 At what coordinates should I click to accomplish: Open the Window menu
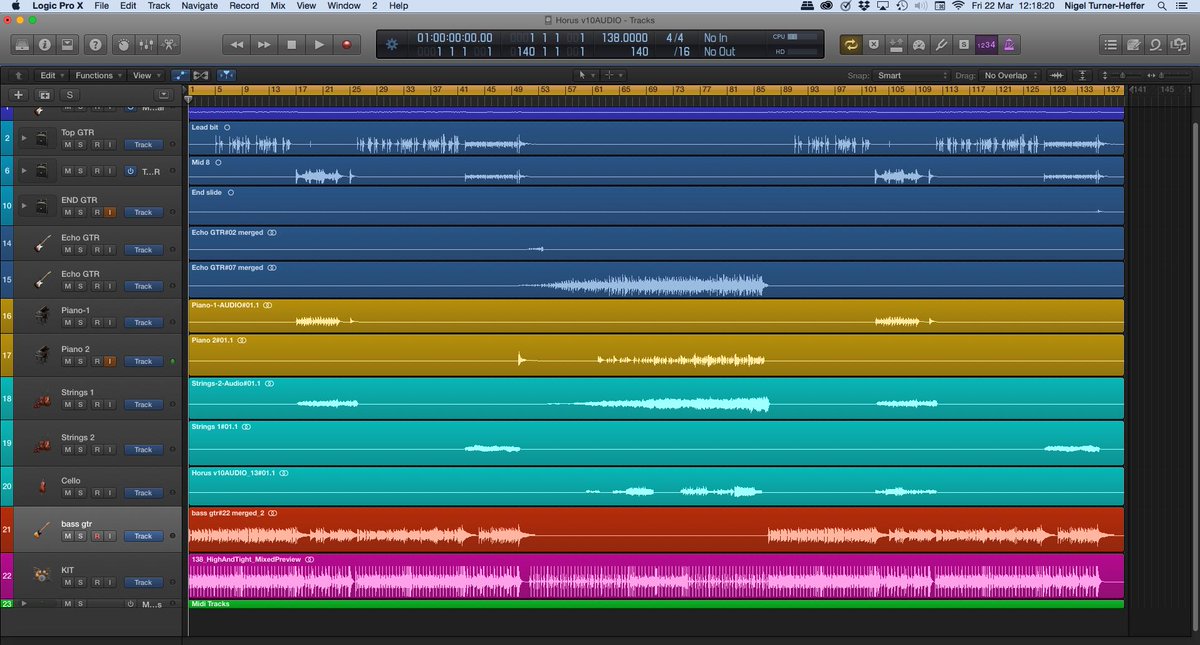coord(344,6)
